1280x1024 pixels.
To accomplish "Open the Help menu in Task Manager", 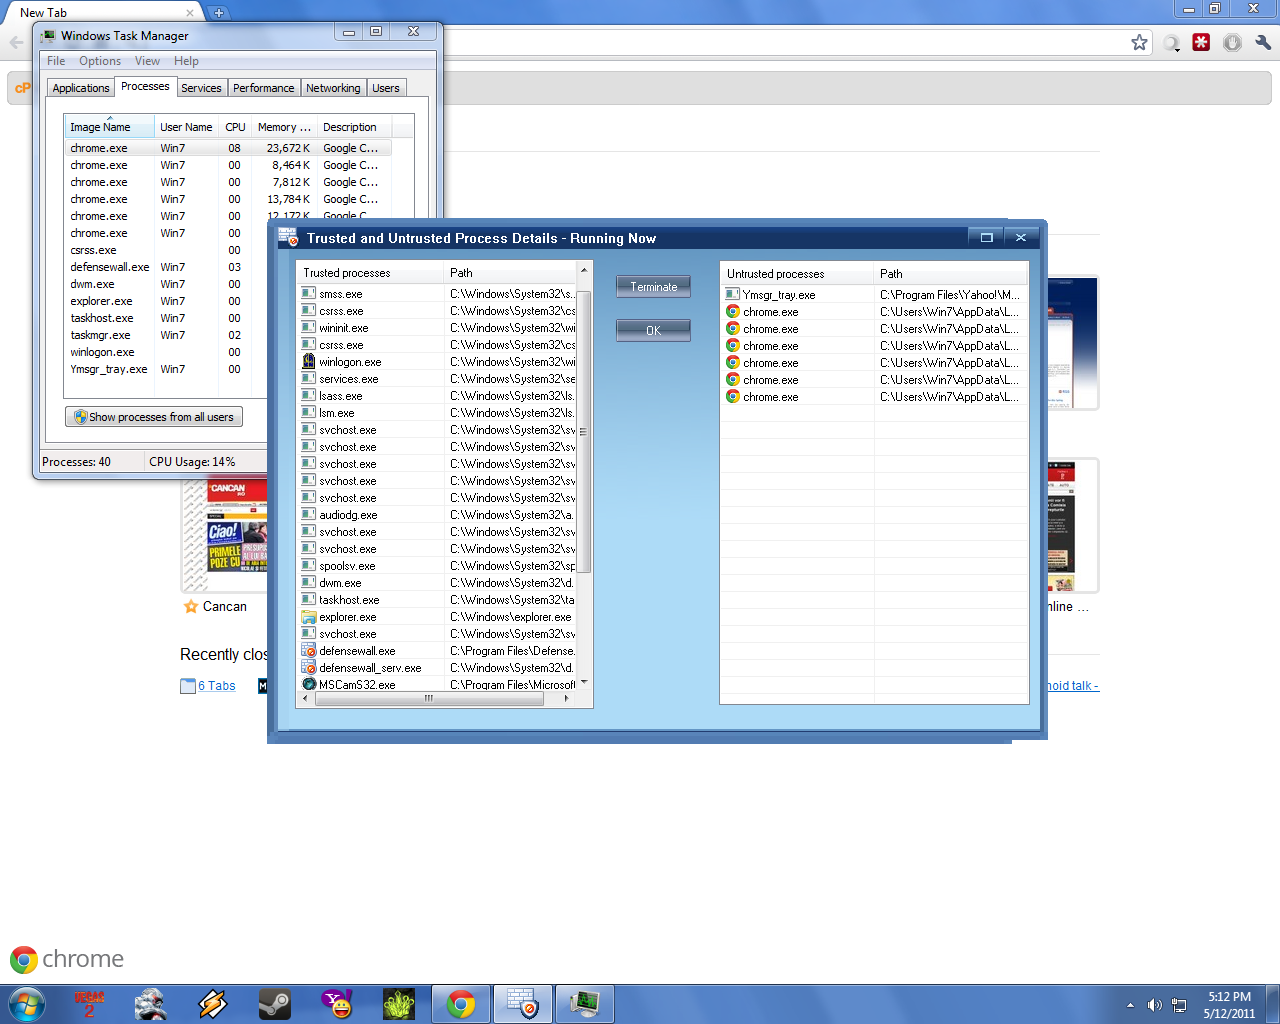I will [x=186, y=61].
